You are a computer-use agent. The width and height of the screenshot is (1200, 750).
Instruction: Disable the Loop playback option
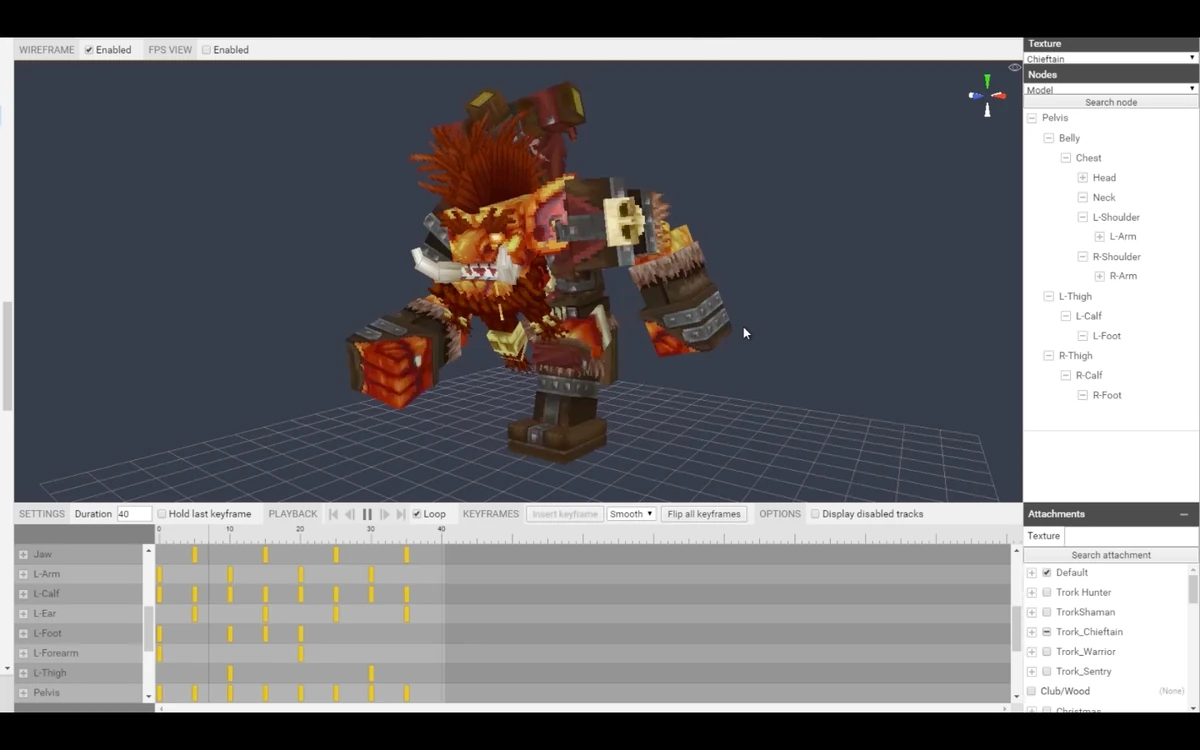click(416, 513)
